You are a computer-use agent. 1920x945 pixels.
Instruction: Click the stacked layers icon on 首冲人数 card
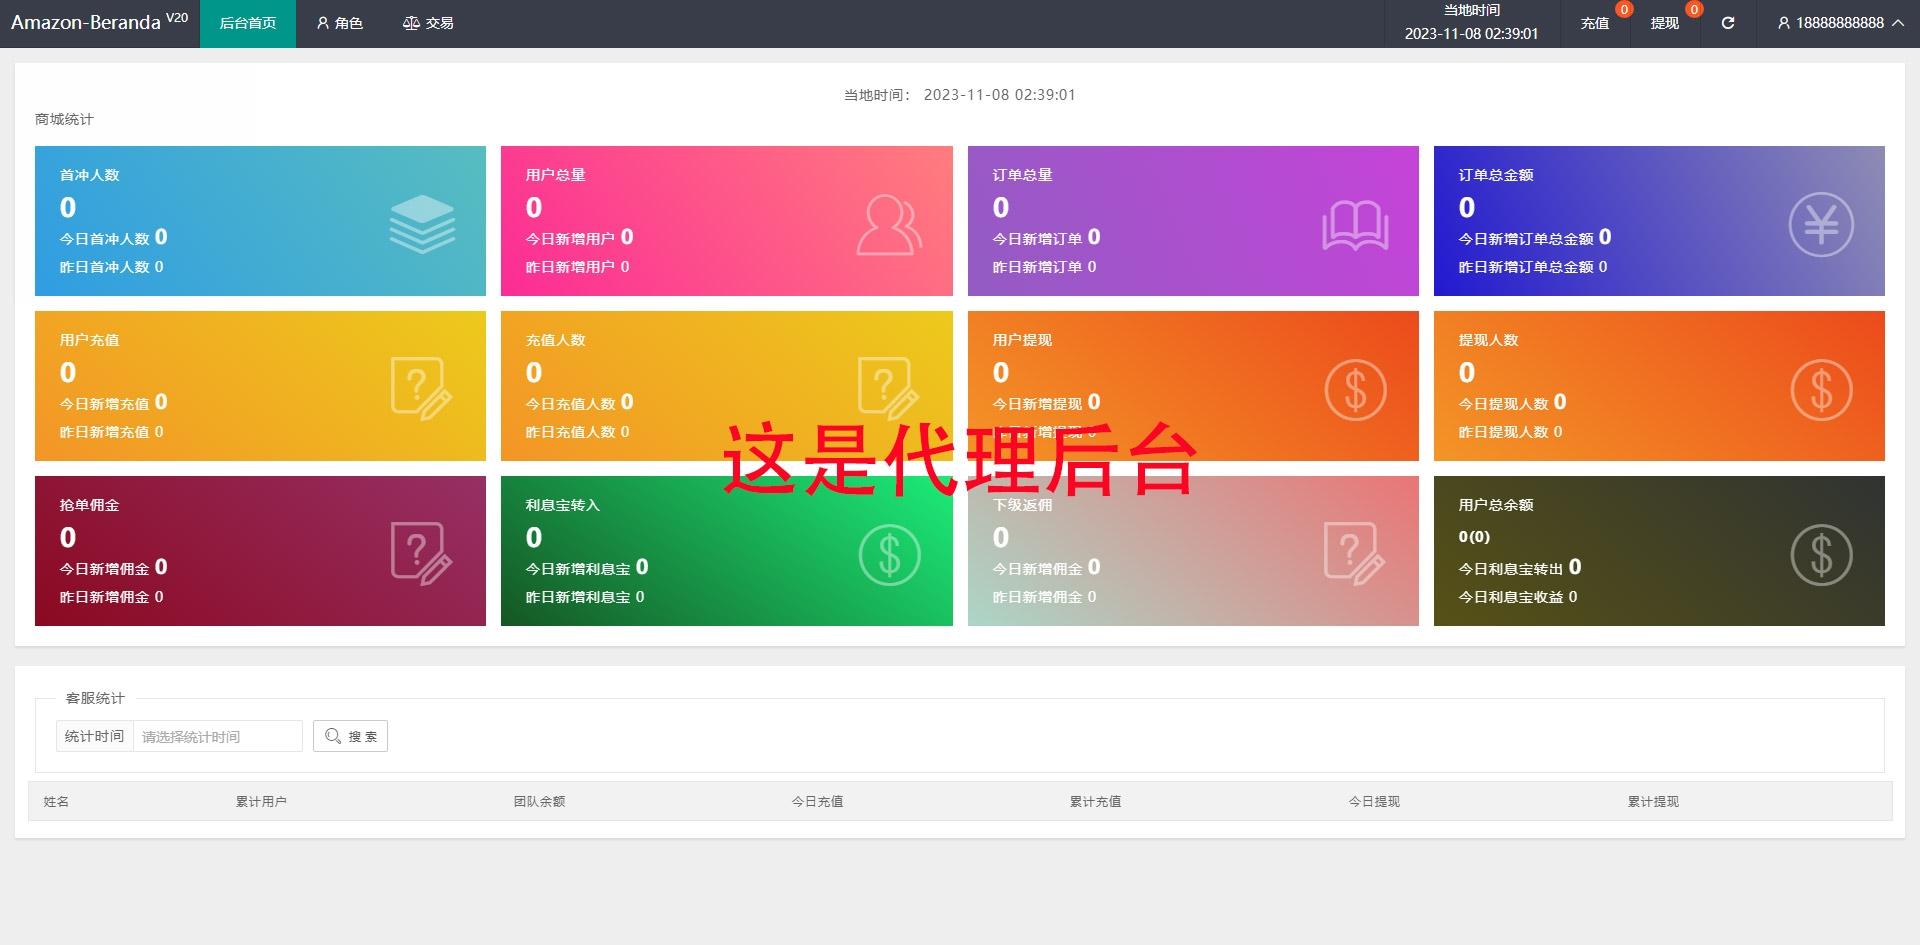pyautogui.click(x=422, y=224)
